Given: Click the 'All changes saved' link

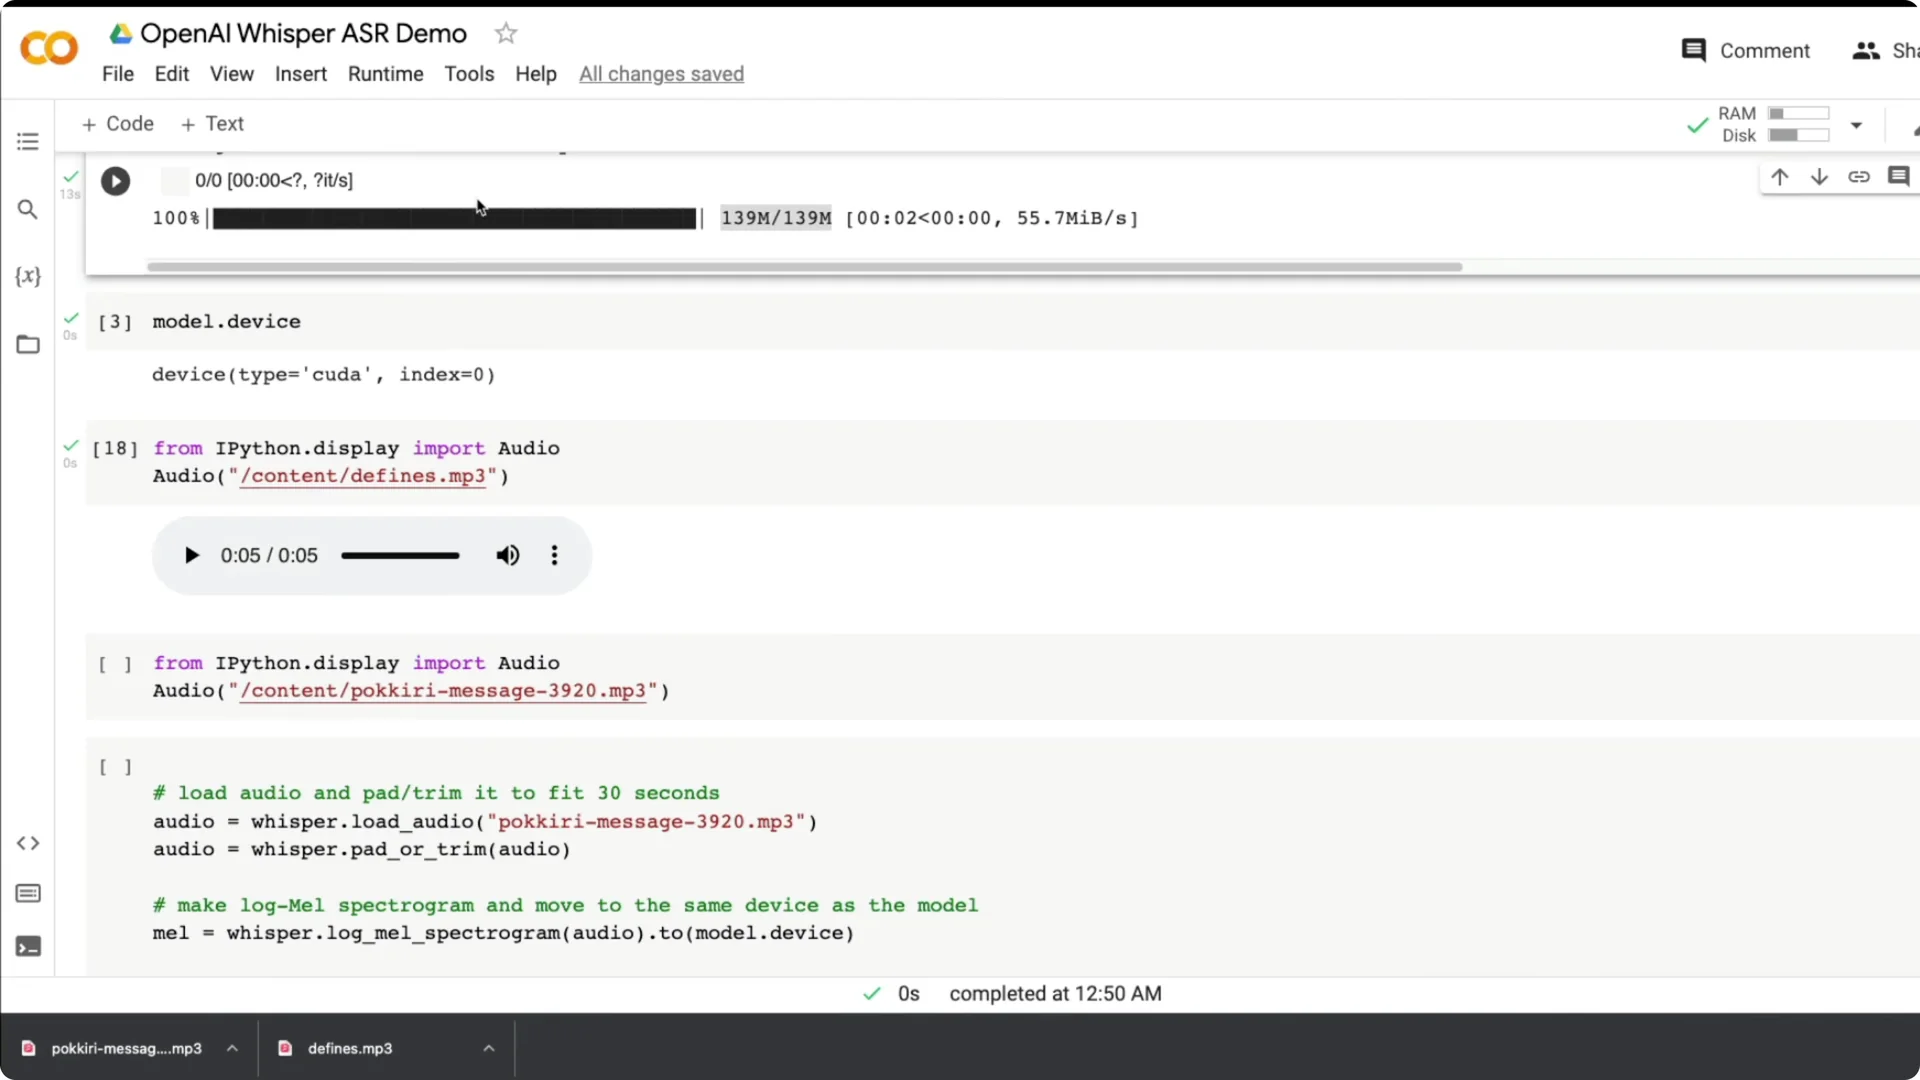Looking at the screenshot, I should tap(661, 74).
